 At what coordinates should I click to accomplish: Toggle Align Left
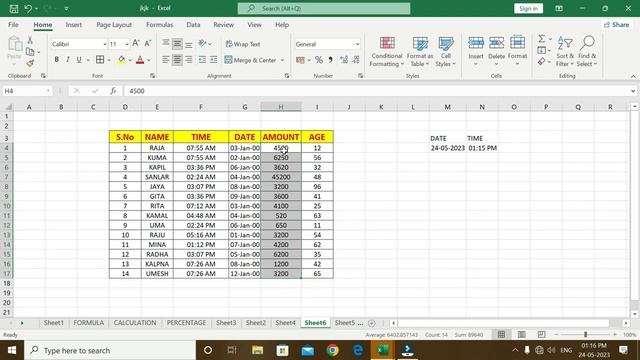[x=165, y=60]
